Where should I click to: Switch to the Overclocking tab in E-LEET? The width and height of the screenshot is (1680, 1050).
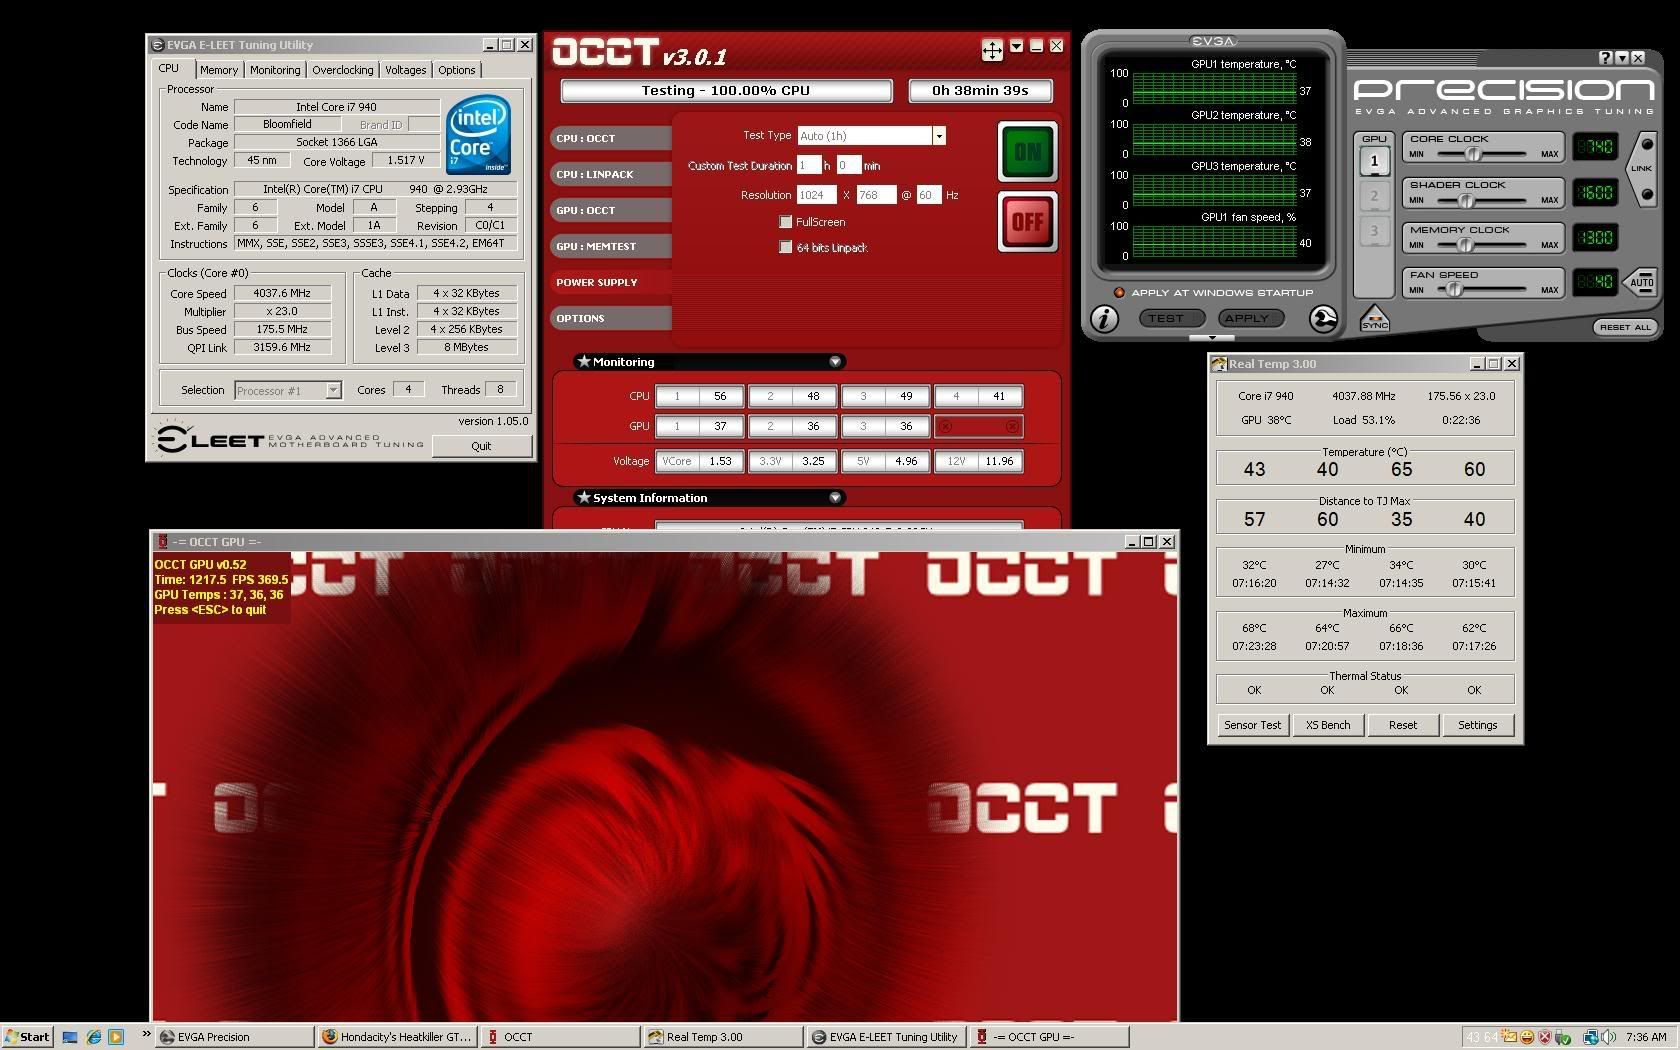click(342, 70)
